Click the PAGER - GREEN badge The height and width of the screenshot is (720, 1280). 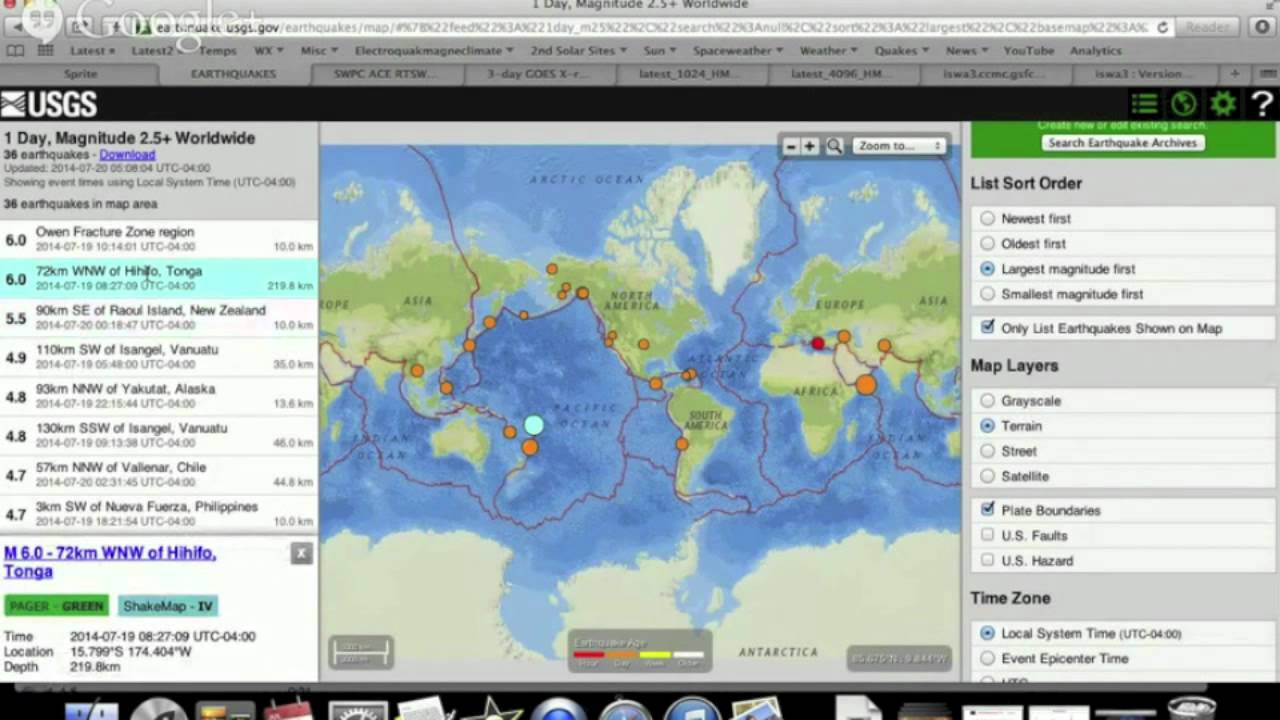pyautogui.click(x=57, y=606)
